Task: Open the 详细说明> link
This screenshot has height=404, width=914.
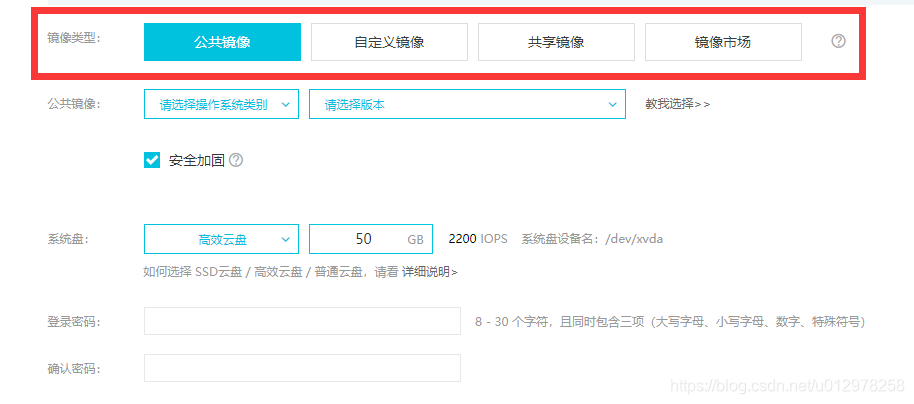Action: tap(430, 272)
